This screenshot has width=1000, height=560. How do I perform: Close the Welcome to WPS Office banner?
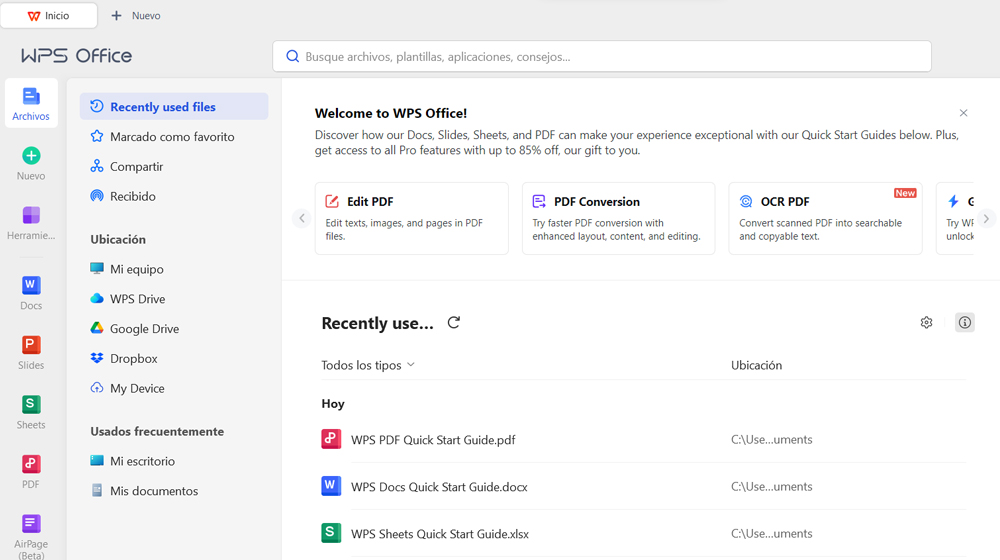[963, 113]
